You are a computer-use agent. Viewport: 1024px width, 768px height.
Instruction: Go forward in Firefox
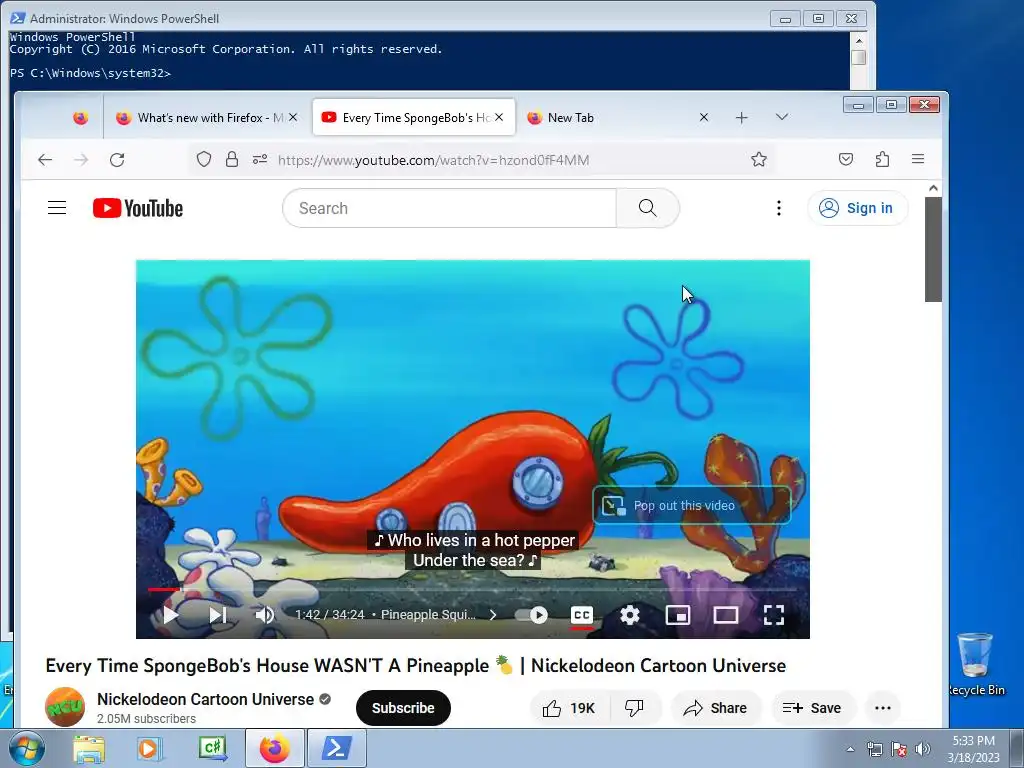81,159
